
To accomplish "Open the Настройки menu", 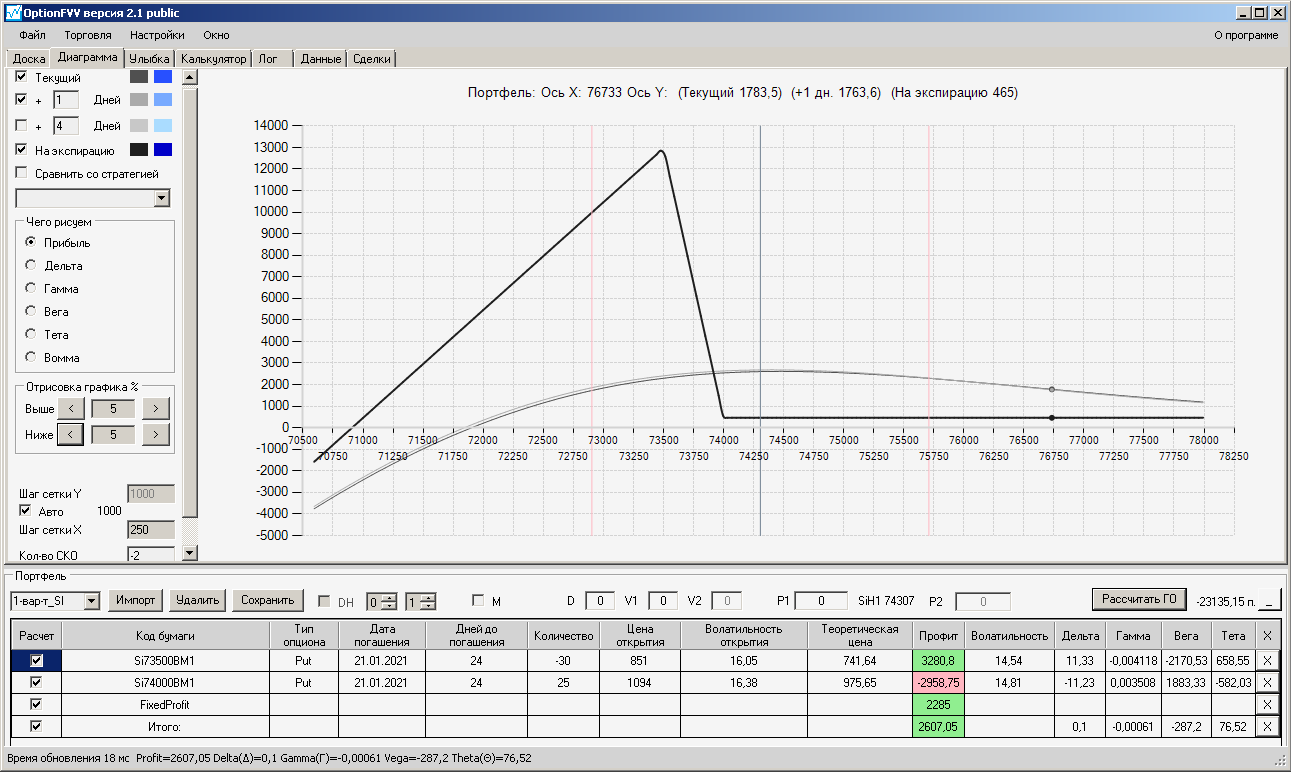I will click(x=157, y=35).
